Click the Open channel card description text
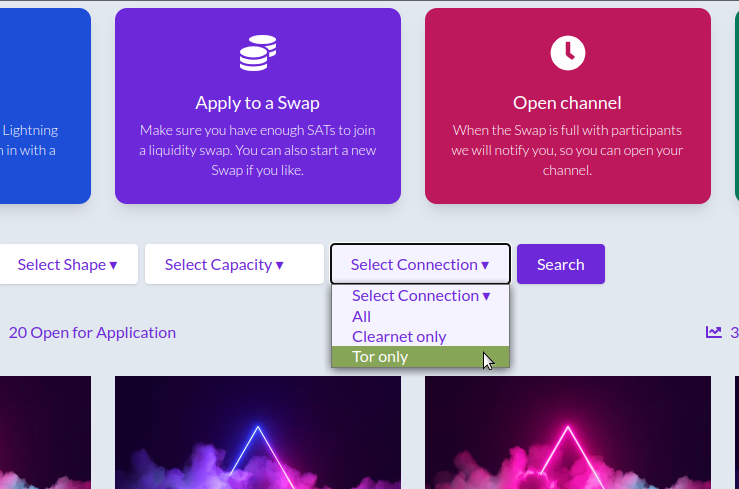The image size is (739, 489). [x=567, y=150]
